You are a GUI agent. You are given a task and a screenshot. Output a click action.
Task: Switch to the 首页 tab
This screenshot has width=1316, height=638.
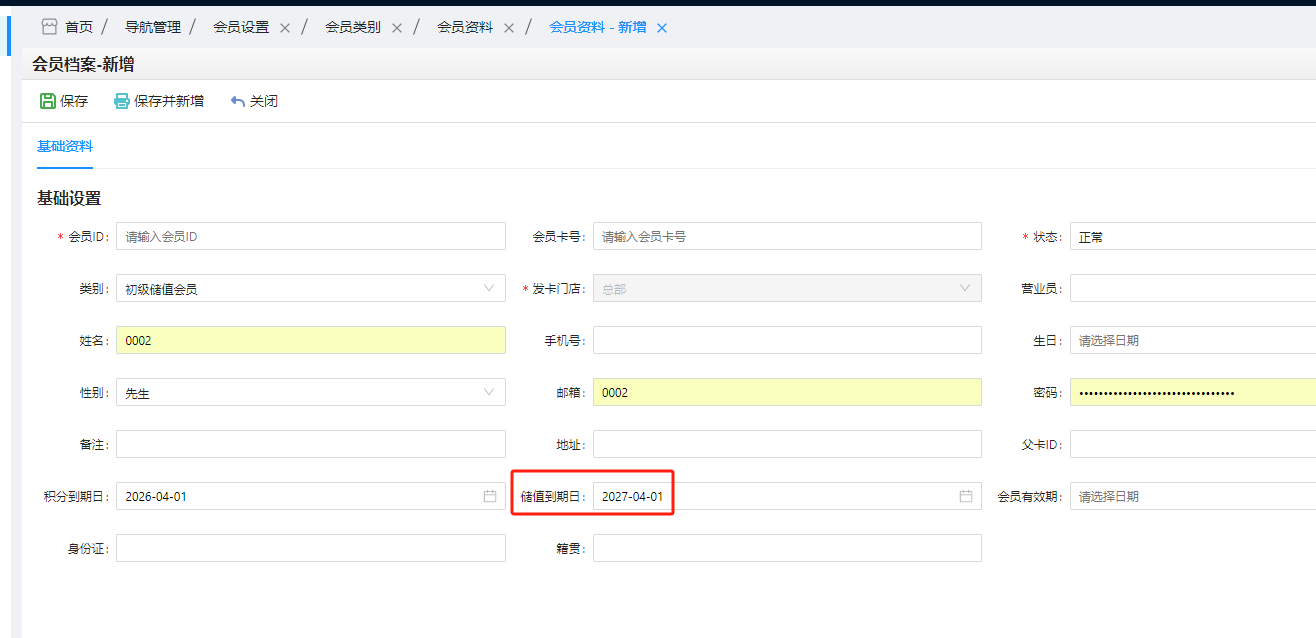pyautogui.click(x=79, y=27)
